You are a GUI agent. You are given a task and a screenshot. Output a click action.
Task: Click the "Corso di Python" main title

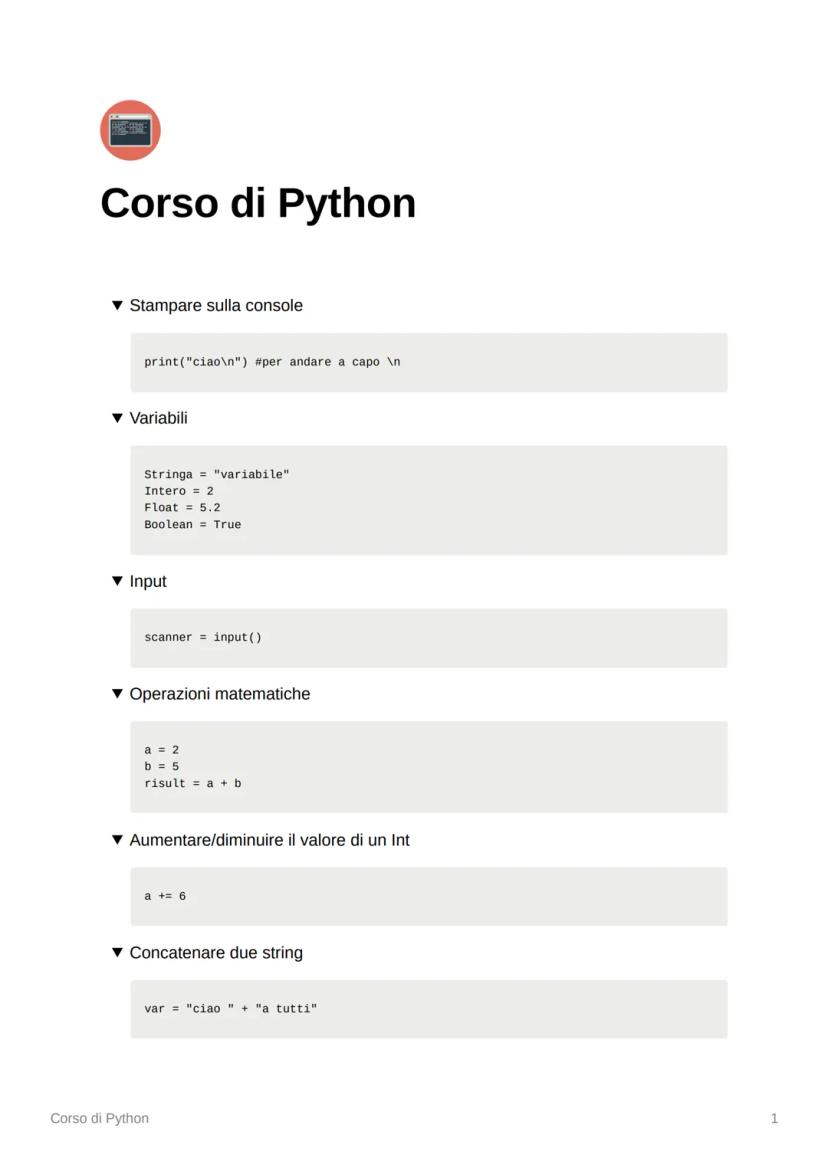click(x=258, y=203)
